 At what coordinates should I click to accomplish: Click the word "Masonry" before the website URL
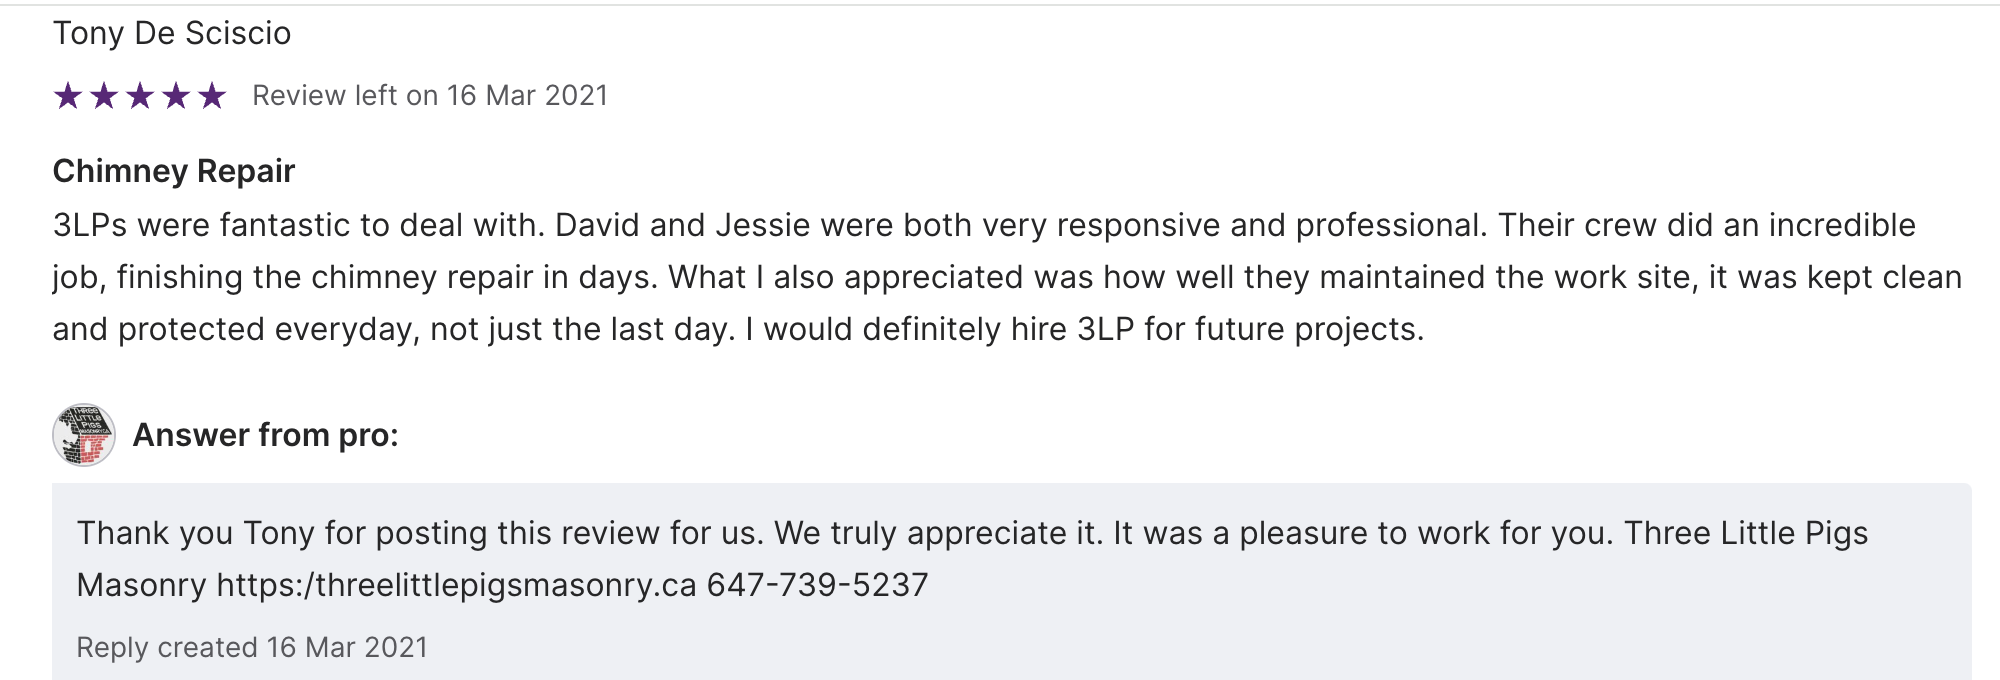142,585
